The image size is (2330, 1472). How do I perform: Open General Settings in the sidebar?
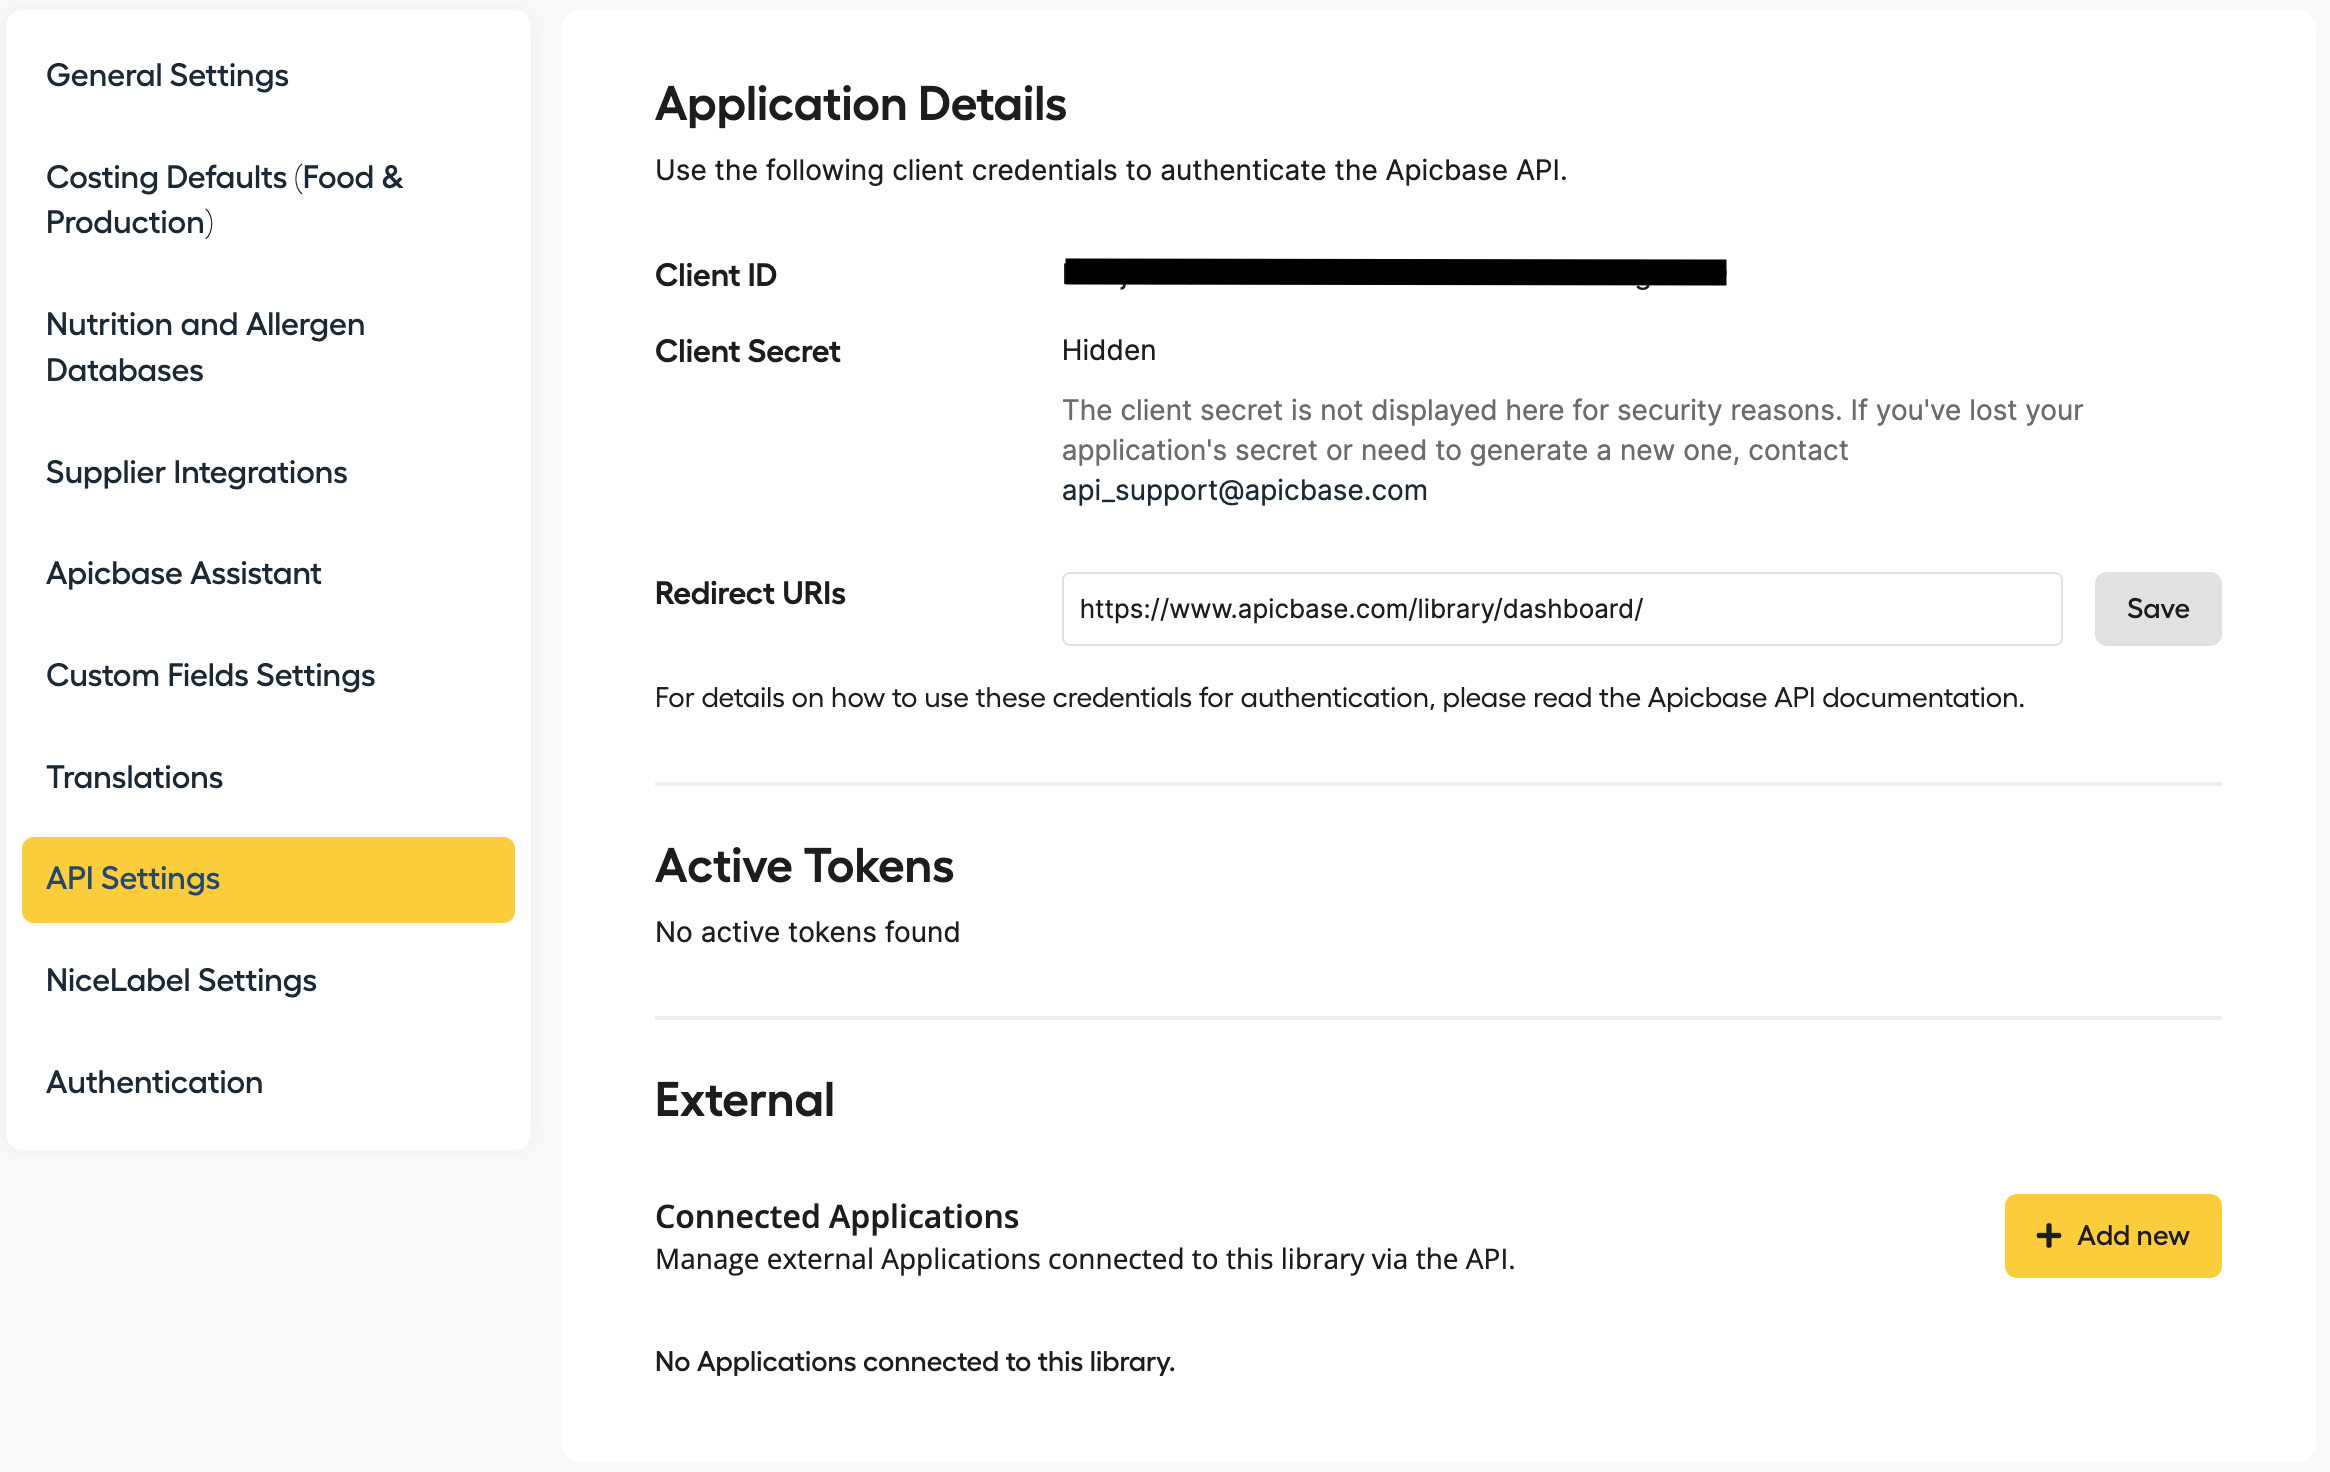[167, 75]
